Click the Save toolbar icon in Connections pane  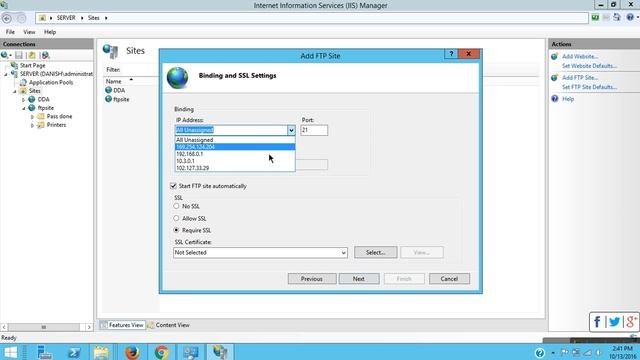tap(19, 55)
